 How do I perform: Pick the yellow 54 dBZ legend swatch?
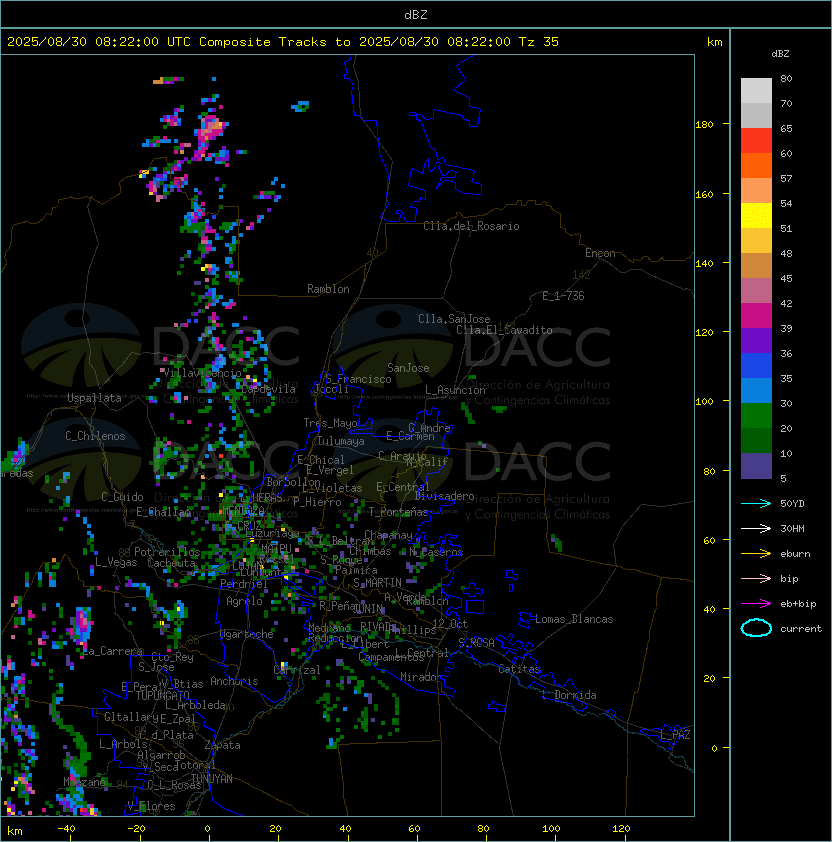coord(756,216)
